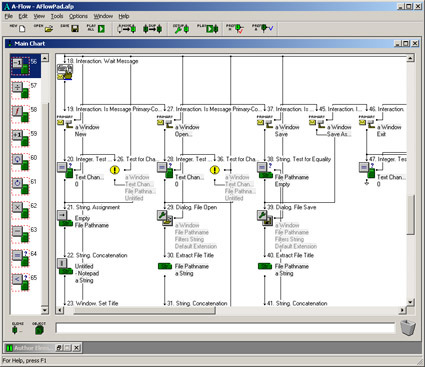
Task: Select the multiply element numbered 62
Action: coord(21,210)
